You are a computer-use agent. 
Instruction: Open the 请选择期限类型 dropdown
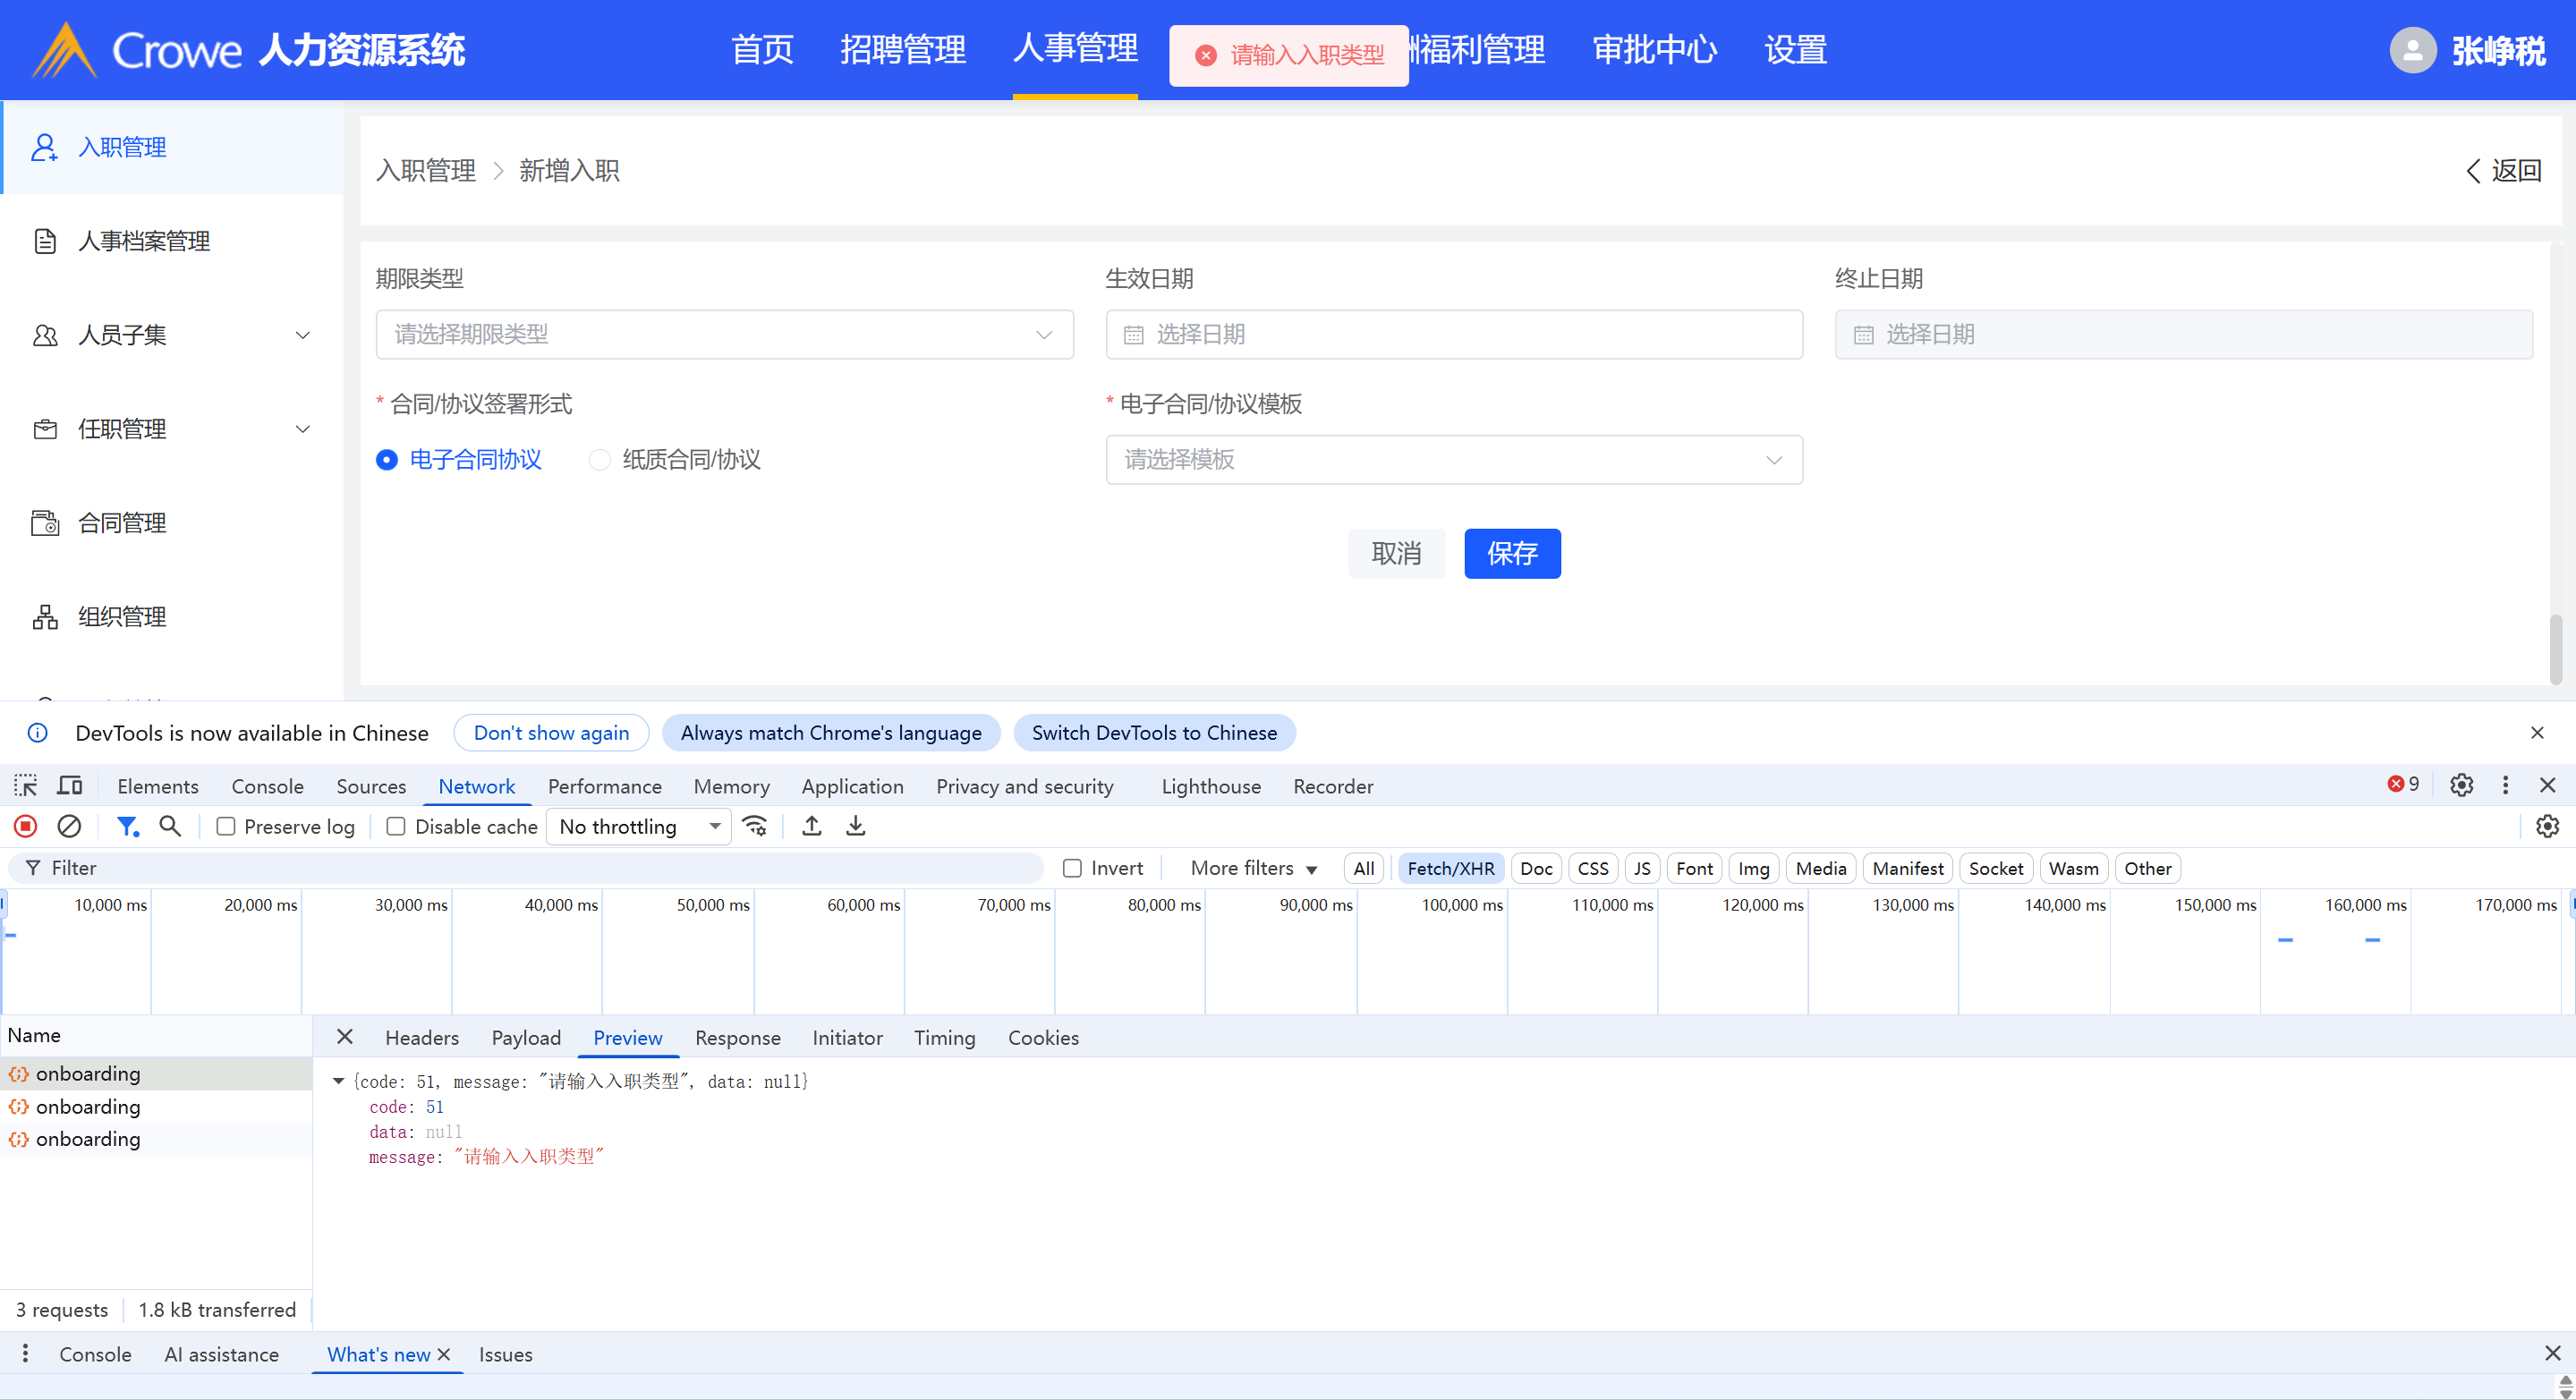tap(724, 334)
